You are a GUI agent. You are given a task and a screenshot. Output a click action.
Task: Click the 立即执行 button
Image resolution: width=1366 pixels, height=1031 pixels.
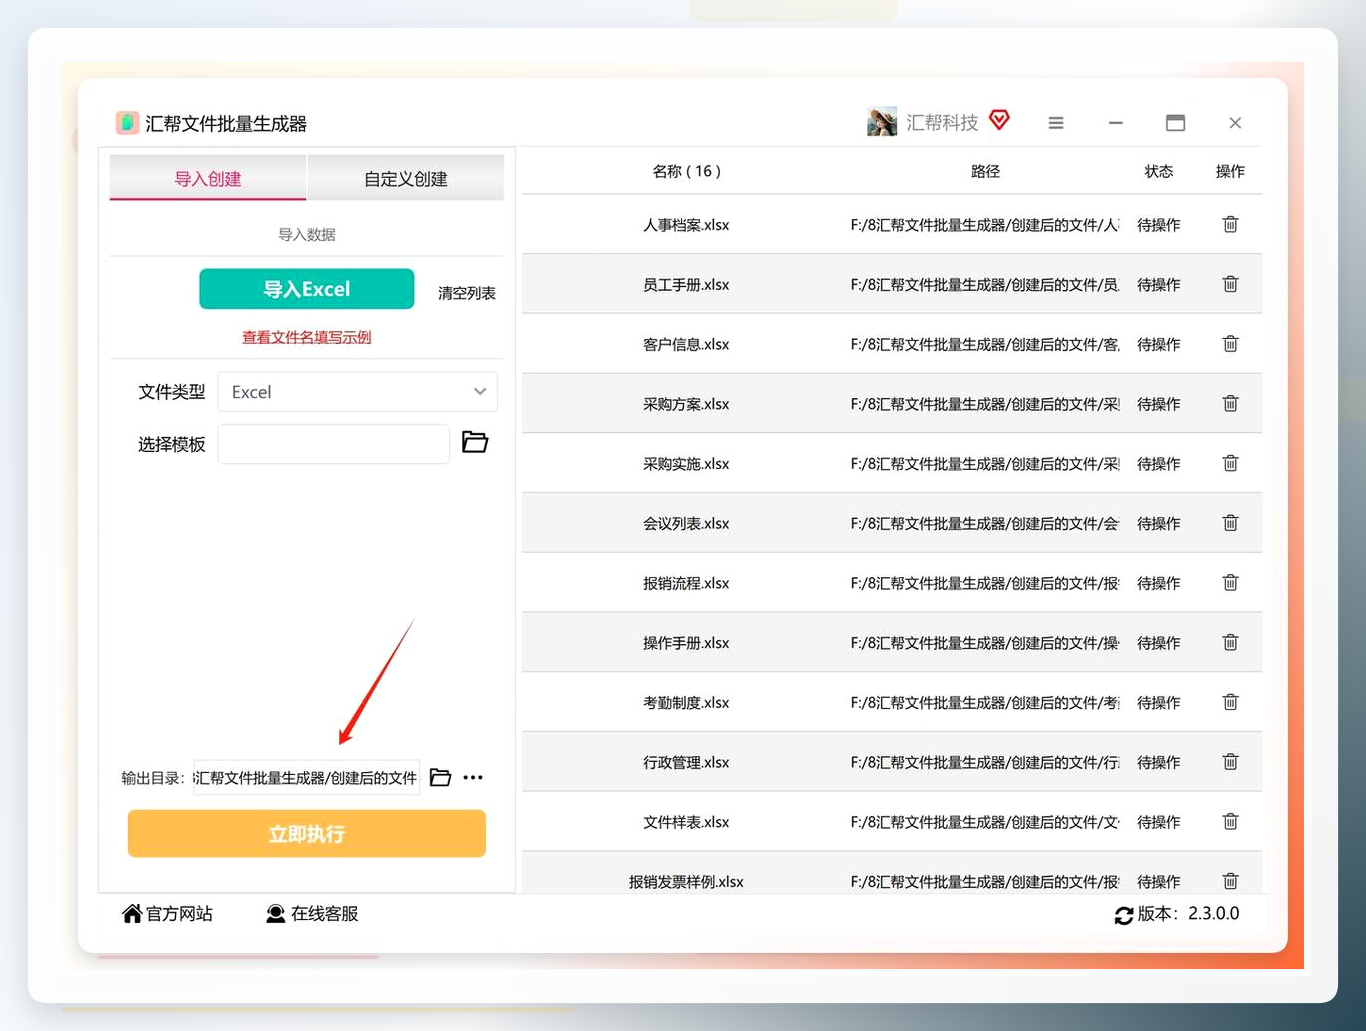pyautogui.click(x=307, y=833)
